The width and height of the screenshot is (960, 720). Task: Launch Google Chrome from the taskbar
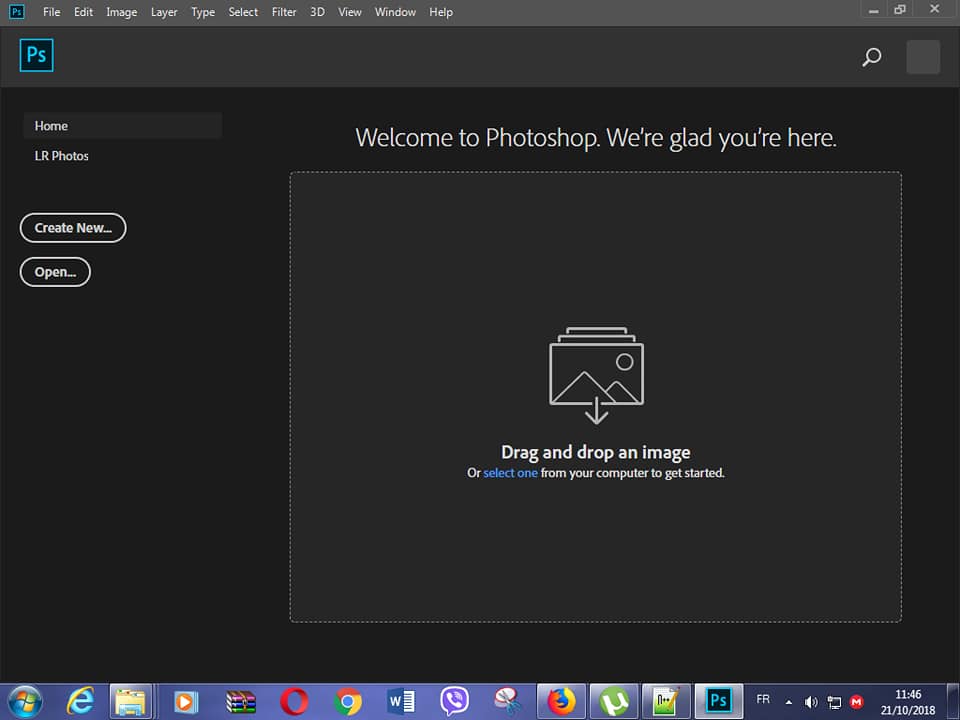coord(348,702)
